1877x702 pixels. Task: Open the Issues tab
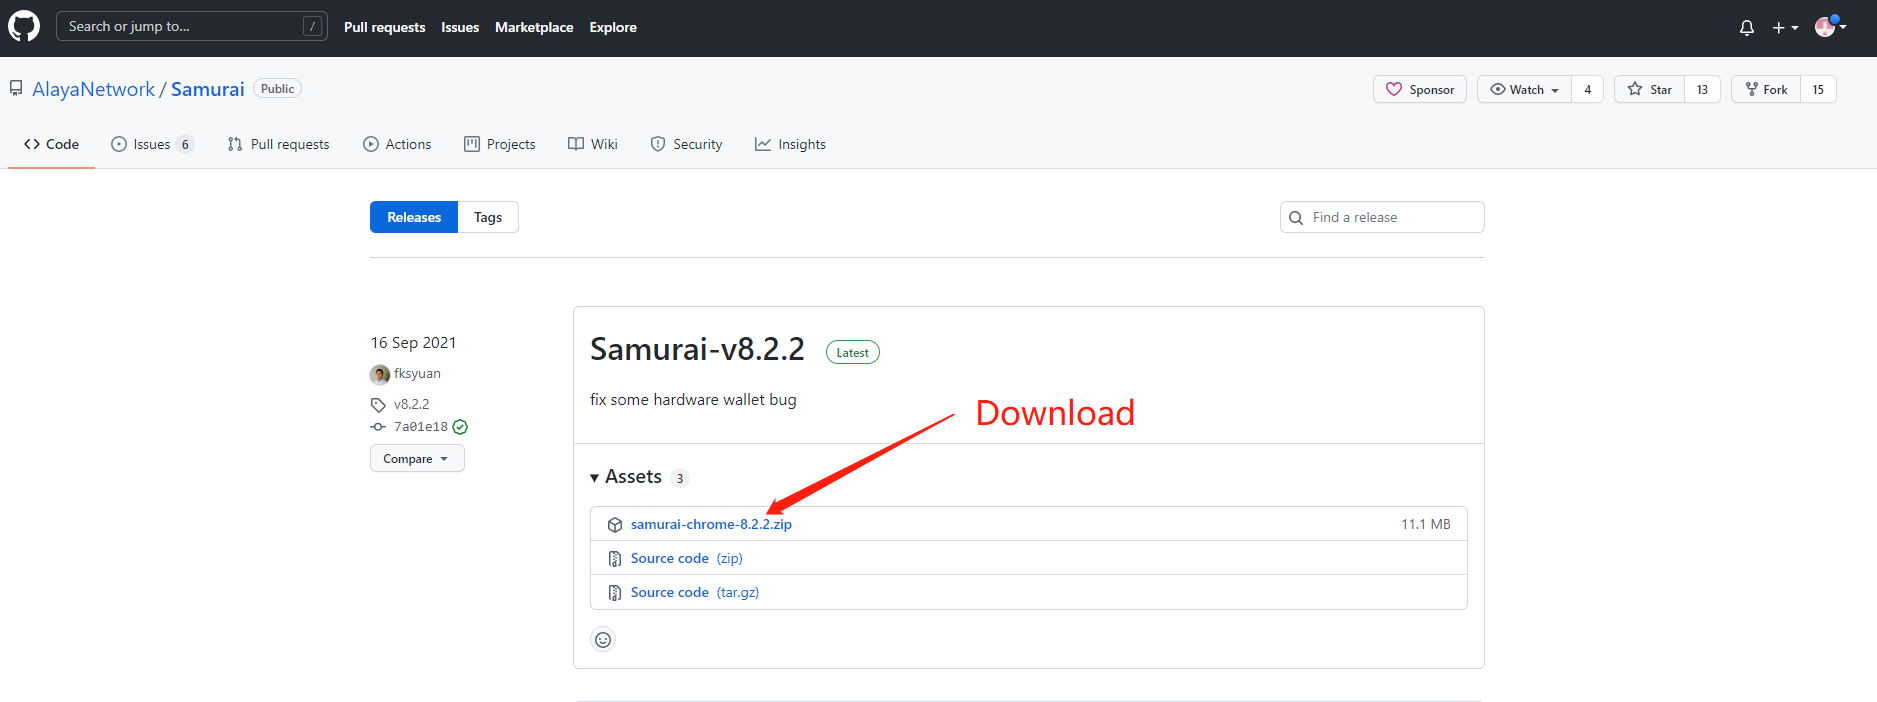(151, 144)
